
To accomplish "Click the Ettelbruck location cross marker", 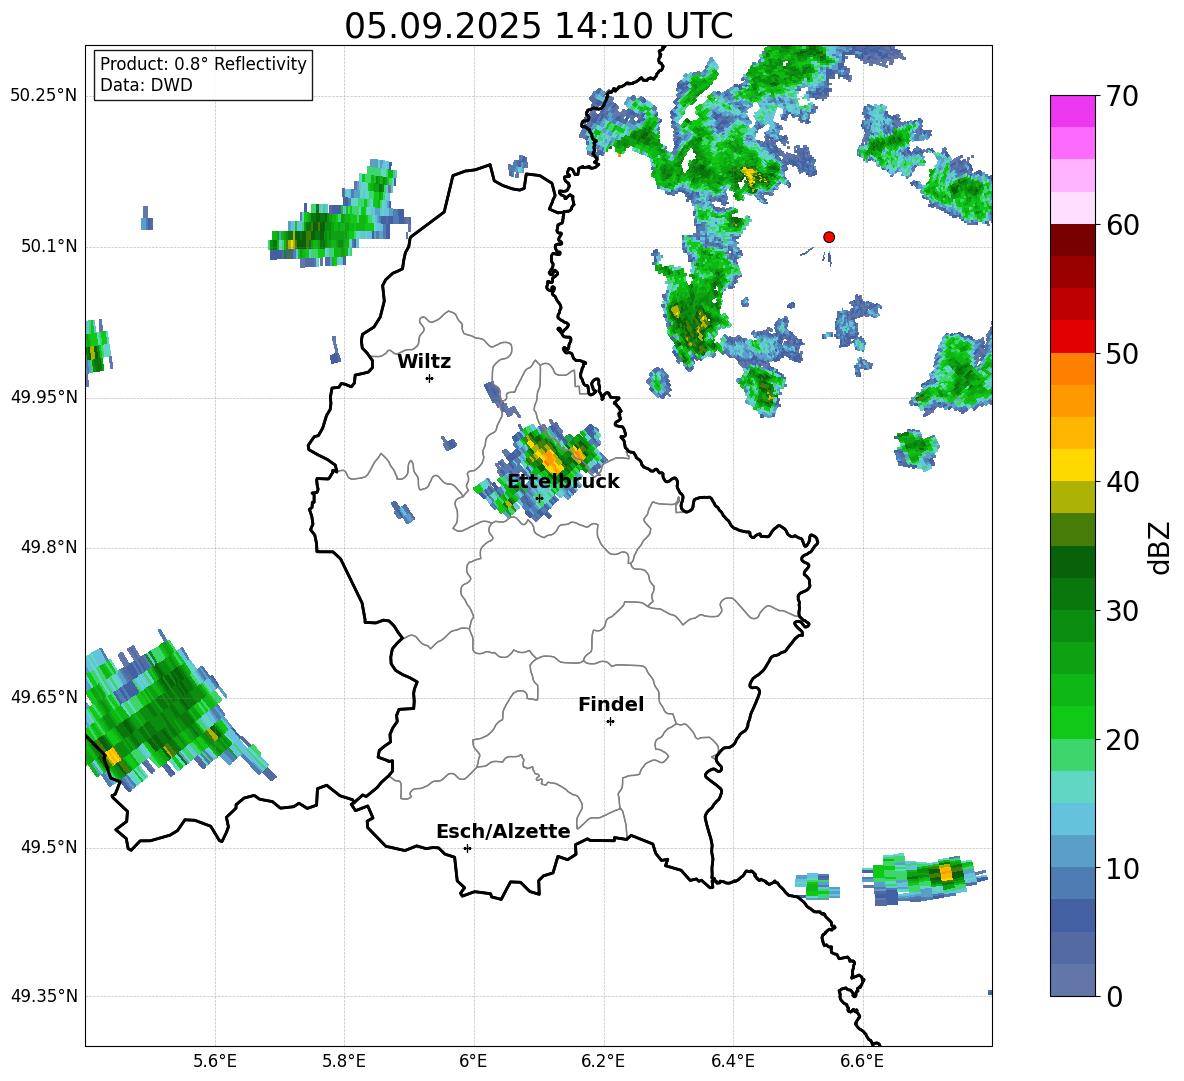I will (x=539, y=498).
